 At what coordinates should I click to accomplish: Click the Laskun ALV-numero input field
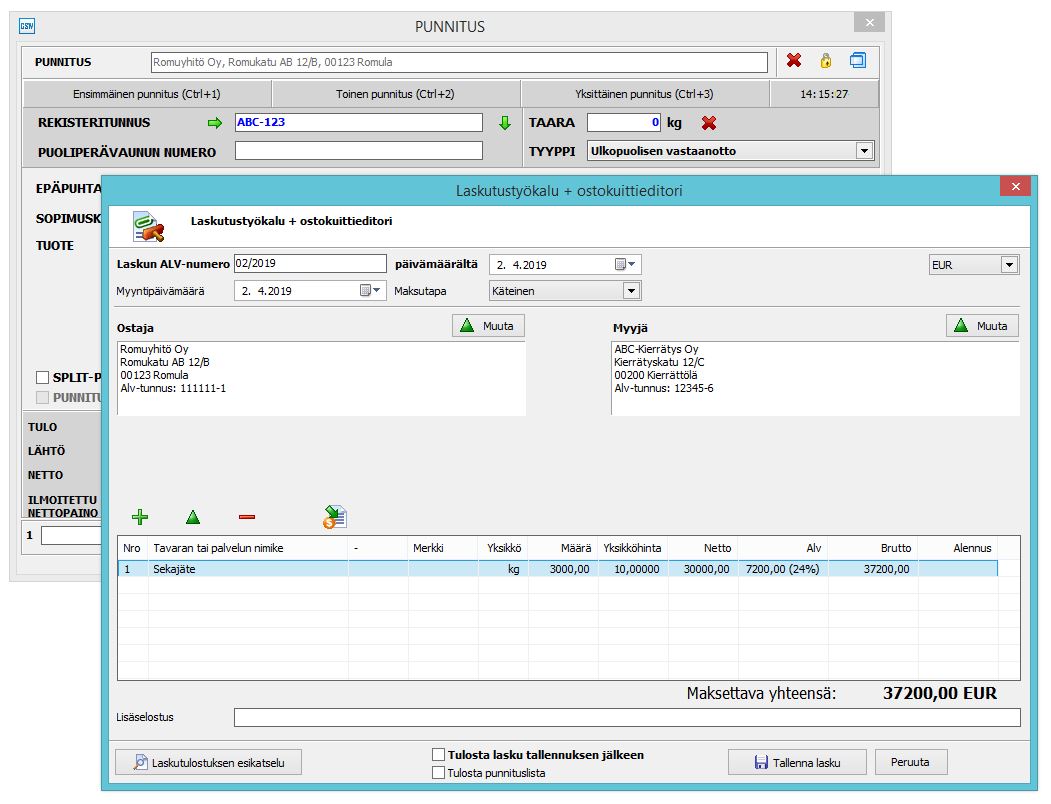(310, 264)
